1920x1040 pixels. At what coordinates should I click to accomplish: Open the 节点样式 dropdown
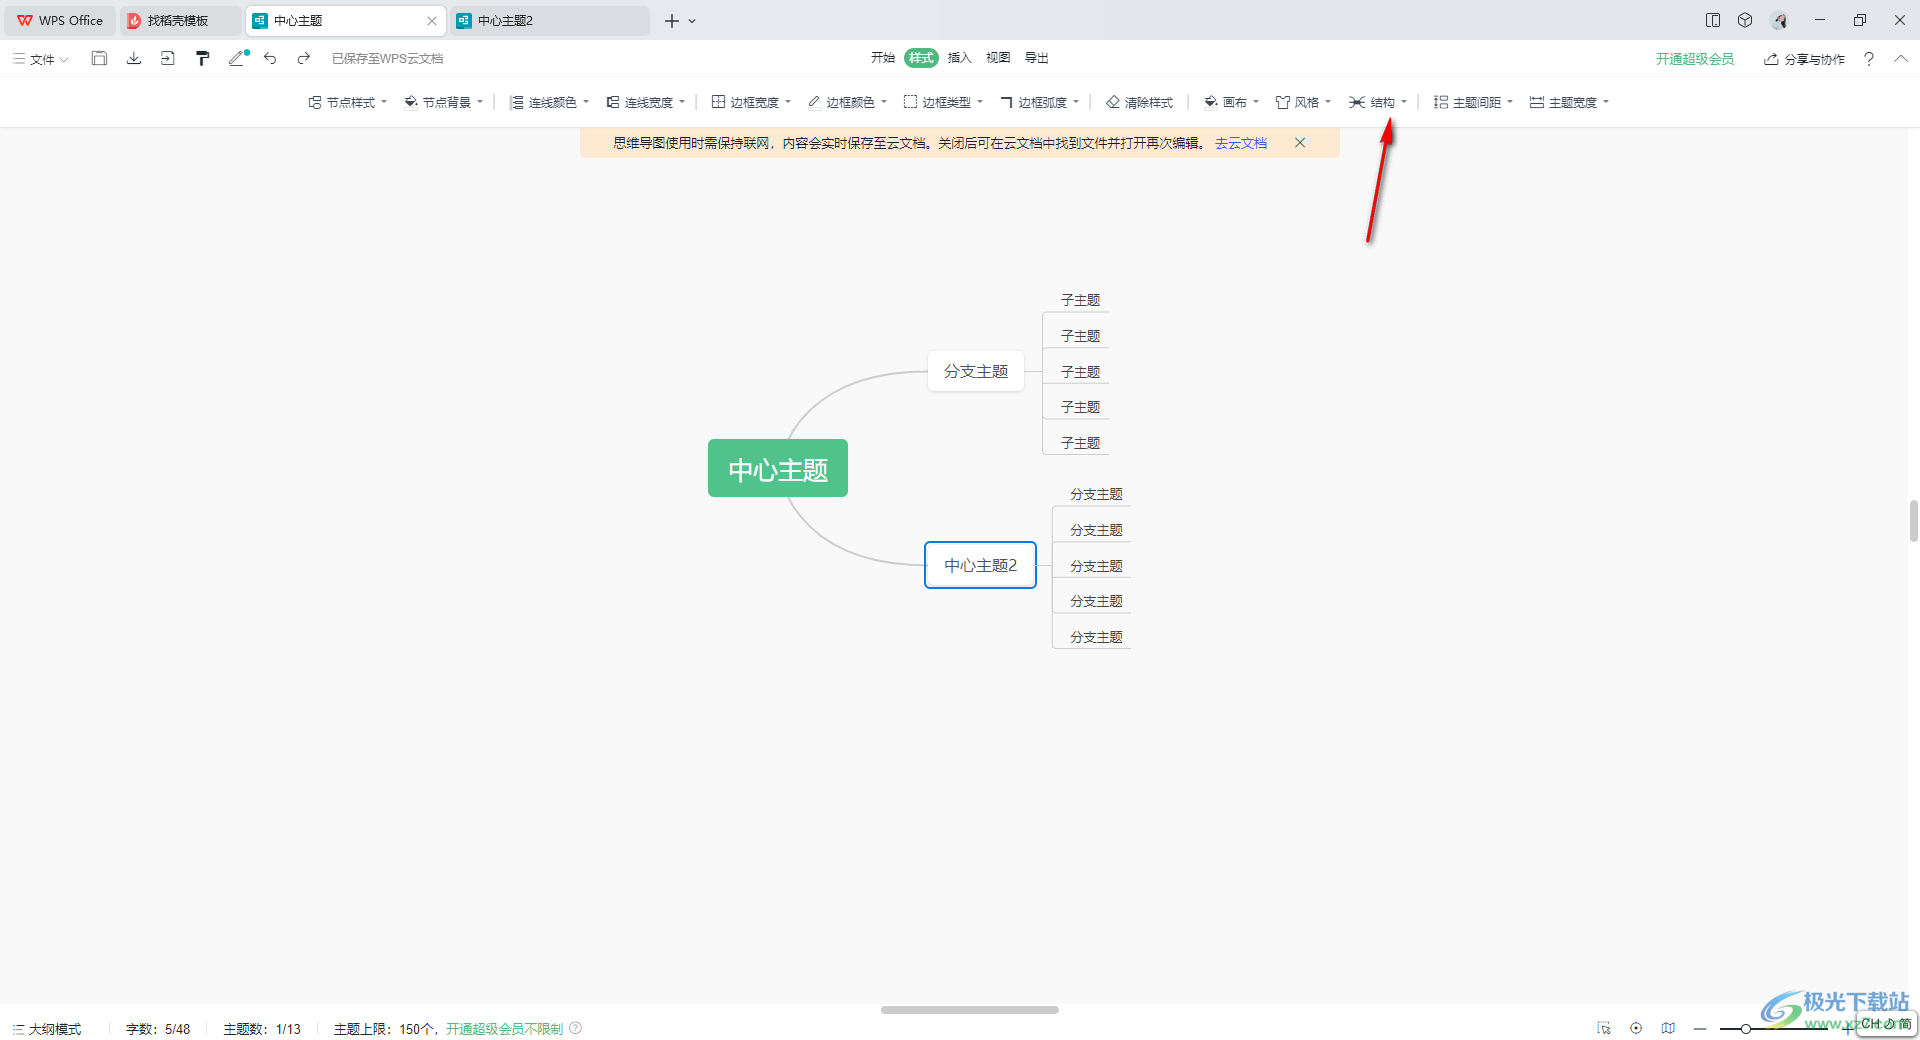[x=347, y=102]
